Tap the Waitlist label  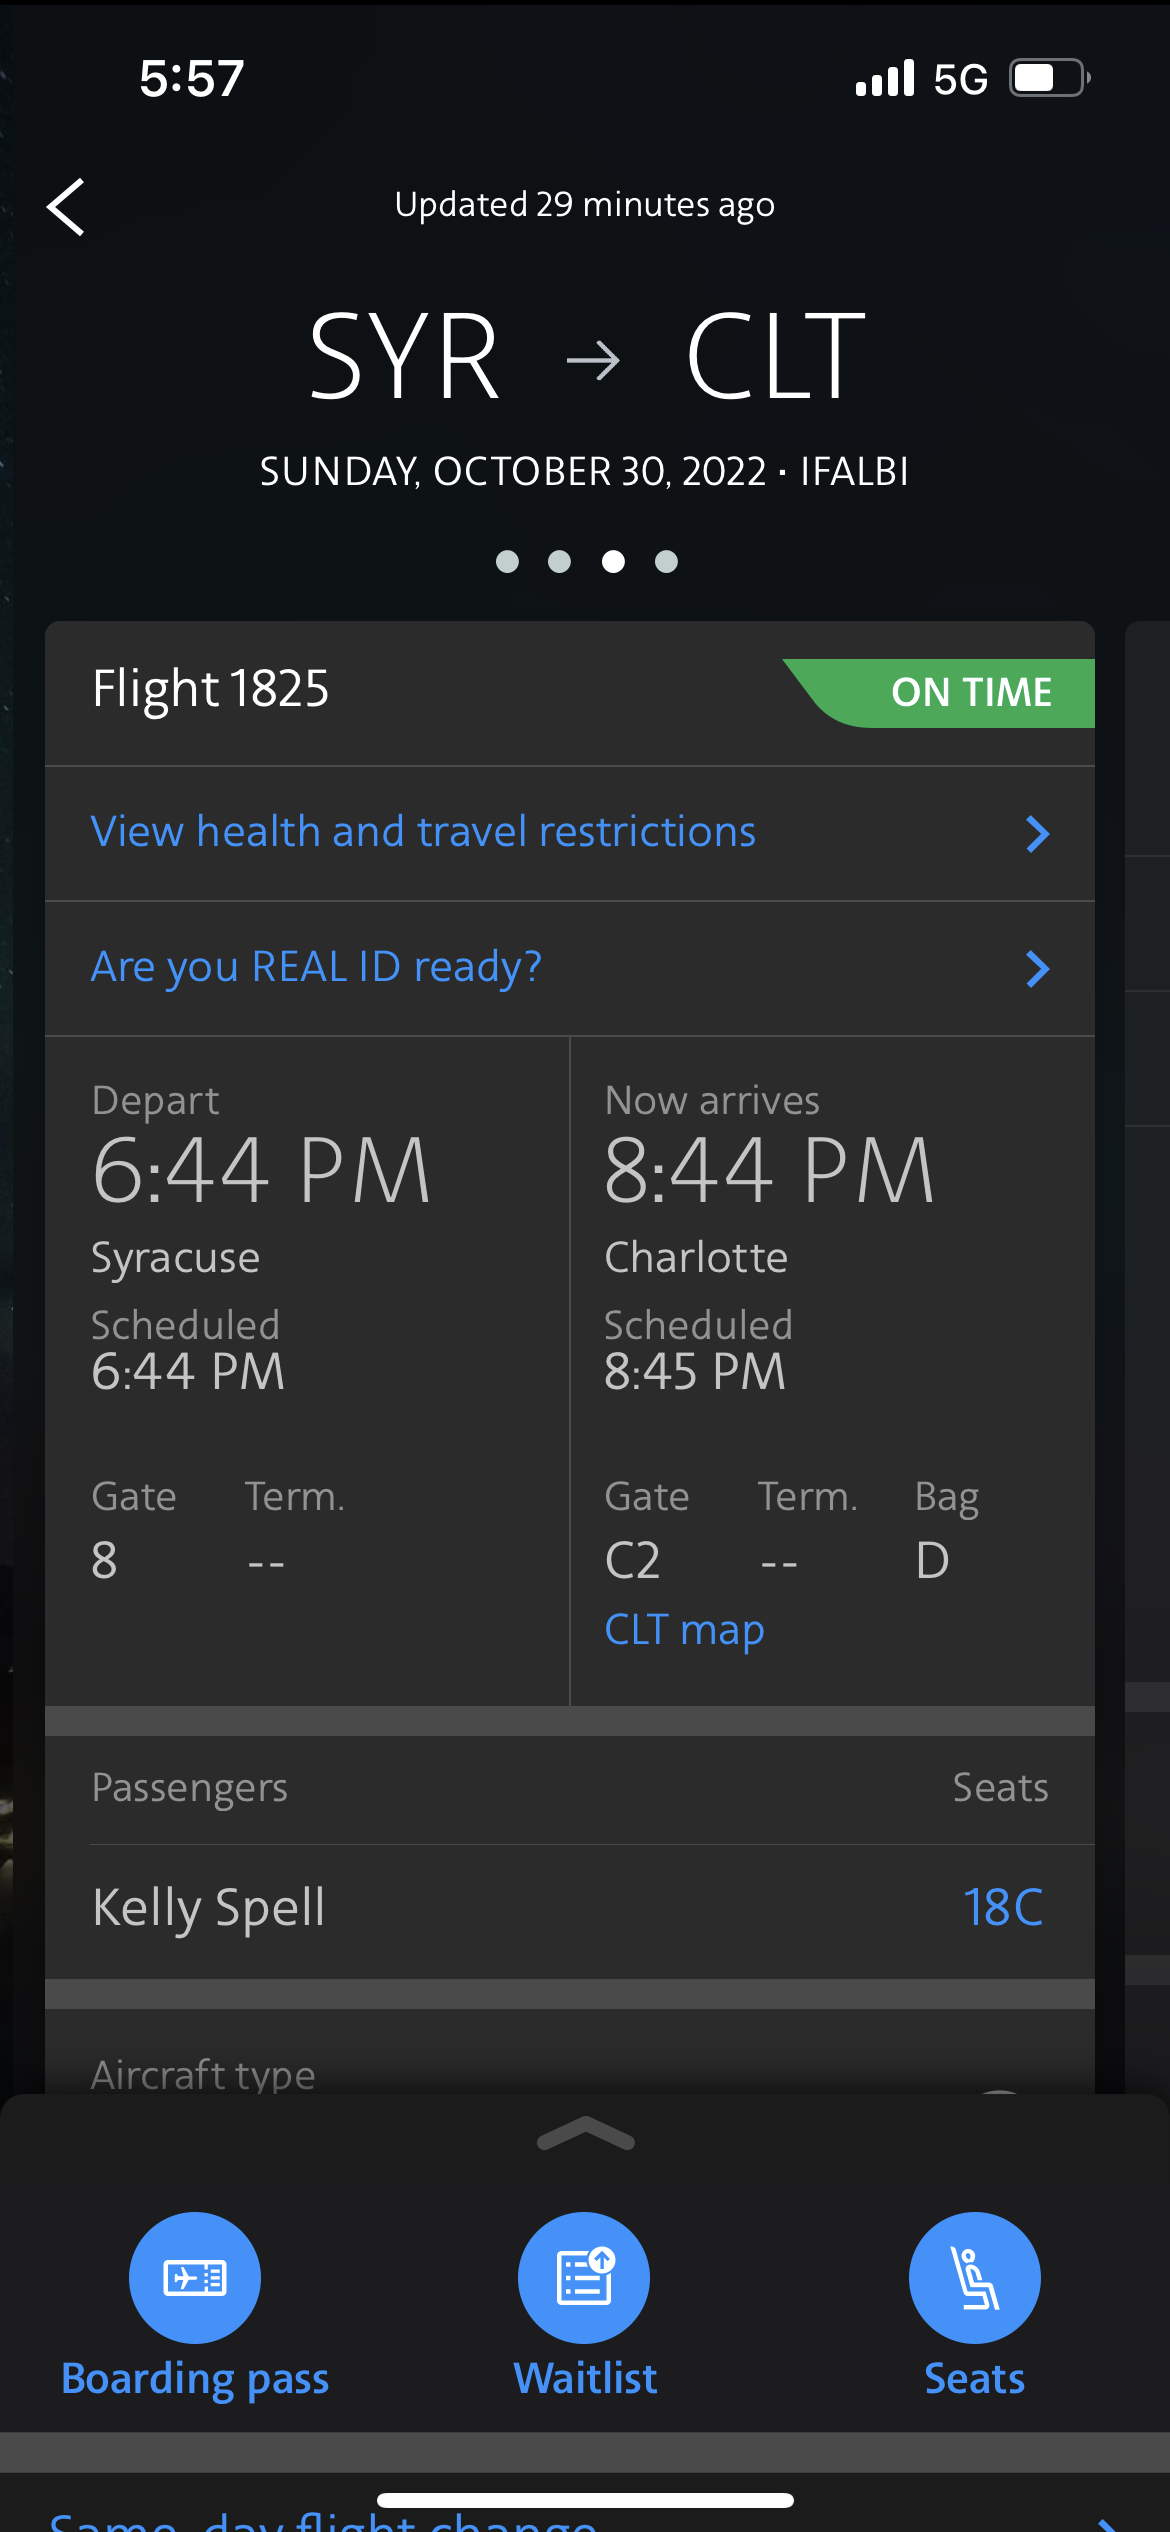click(585, 2379)
